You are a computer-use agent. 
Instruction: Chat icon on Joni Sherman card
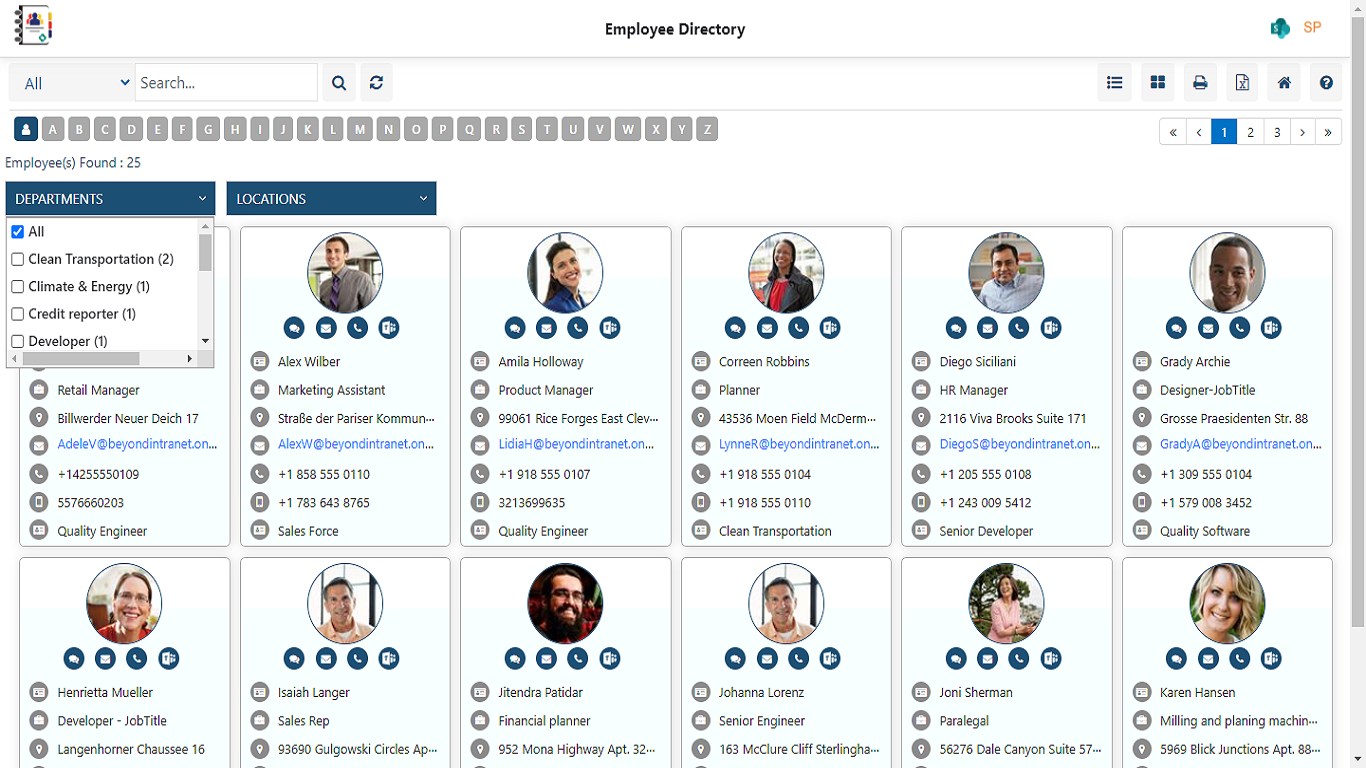(957, 658)
